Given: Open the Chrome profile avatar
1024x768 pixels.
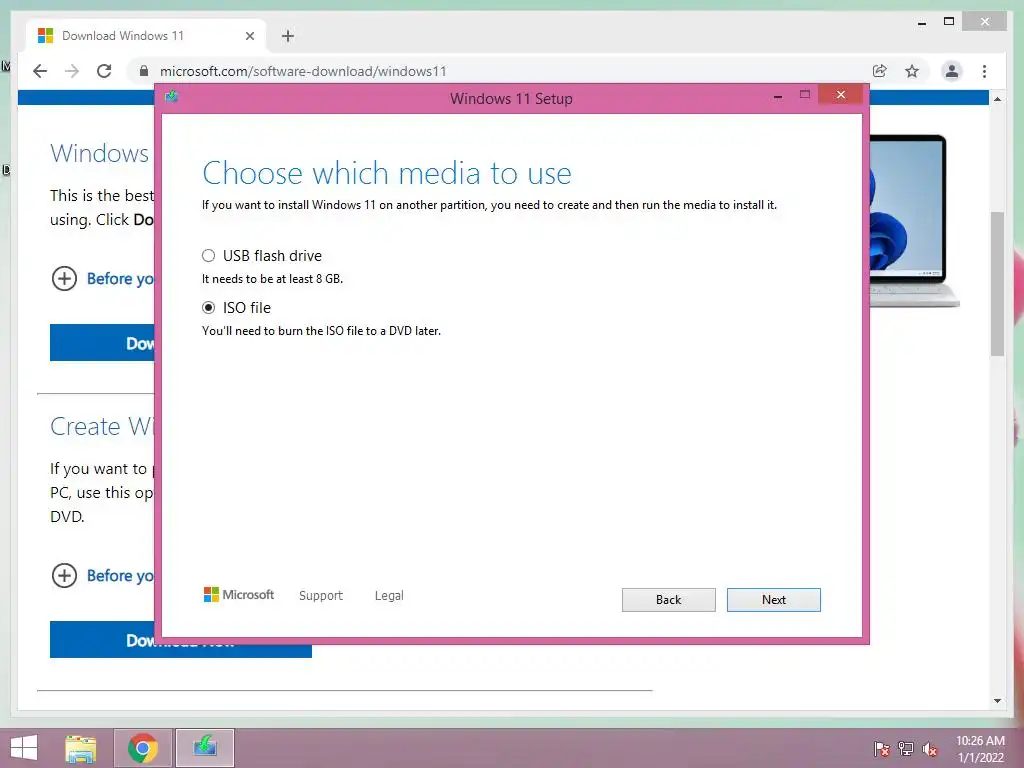Looking at the screenshot, I should point(952,71).
